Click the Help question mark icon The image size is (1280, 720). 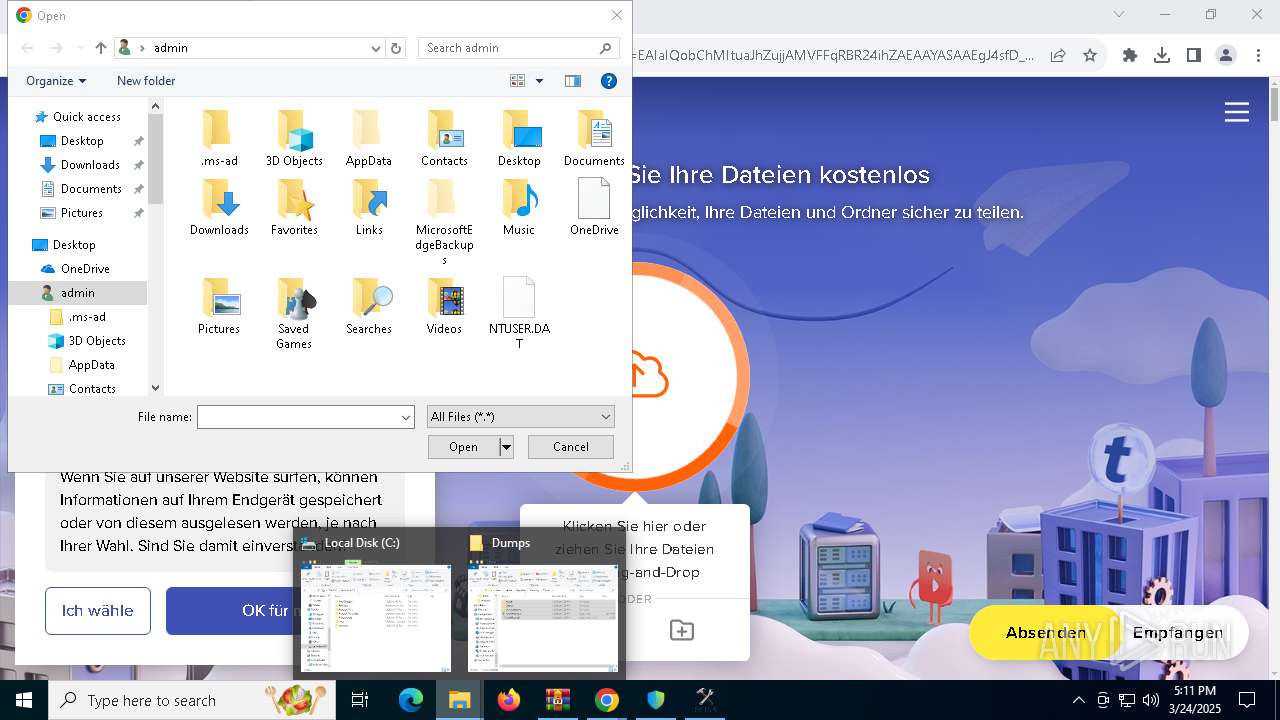[608, 81]
